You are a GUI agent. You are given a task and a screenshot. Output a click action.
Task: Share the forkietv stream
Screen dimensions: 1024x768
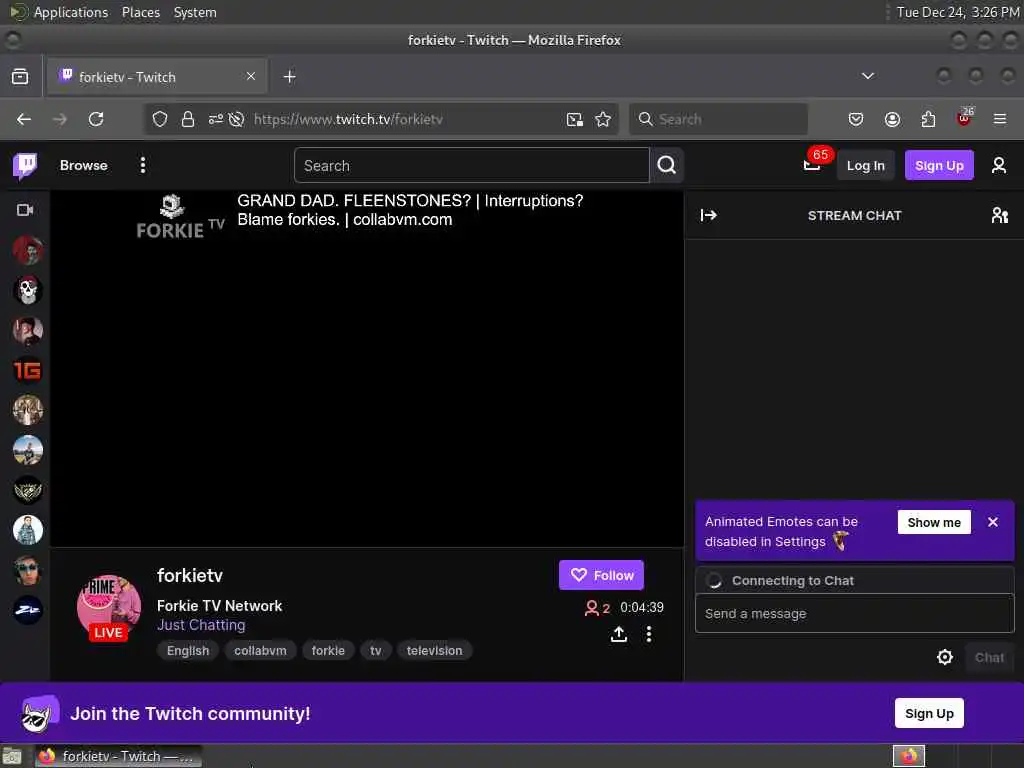(618, 634)
